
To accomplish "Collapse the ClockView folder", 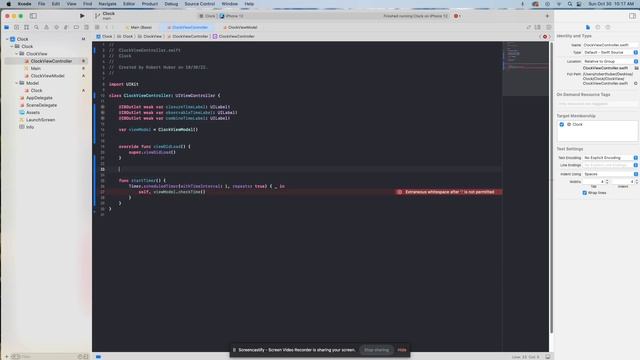I will point(17,54).
